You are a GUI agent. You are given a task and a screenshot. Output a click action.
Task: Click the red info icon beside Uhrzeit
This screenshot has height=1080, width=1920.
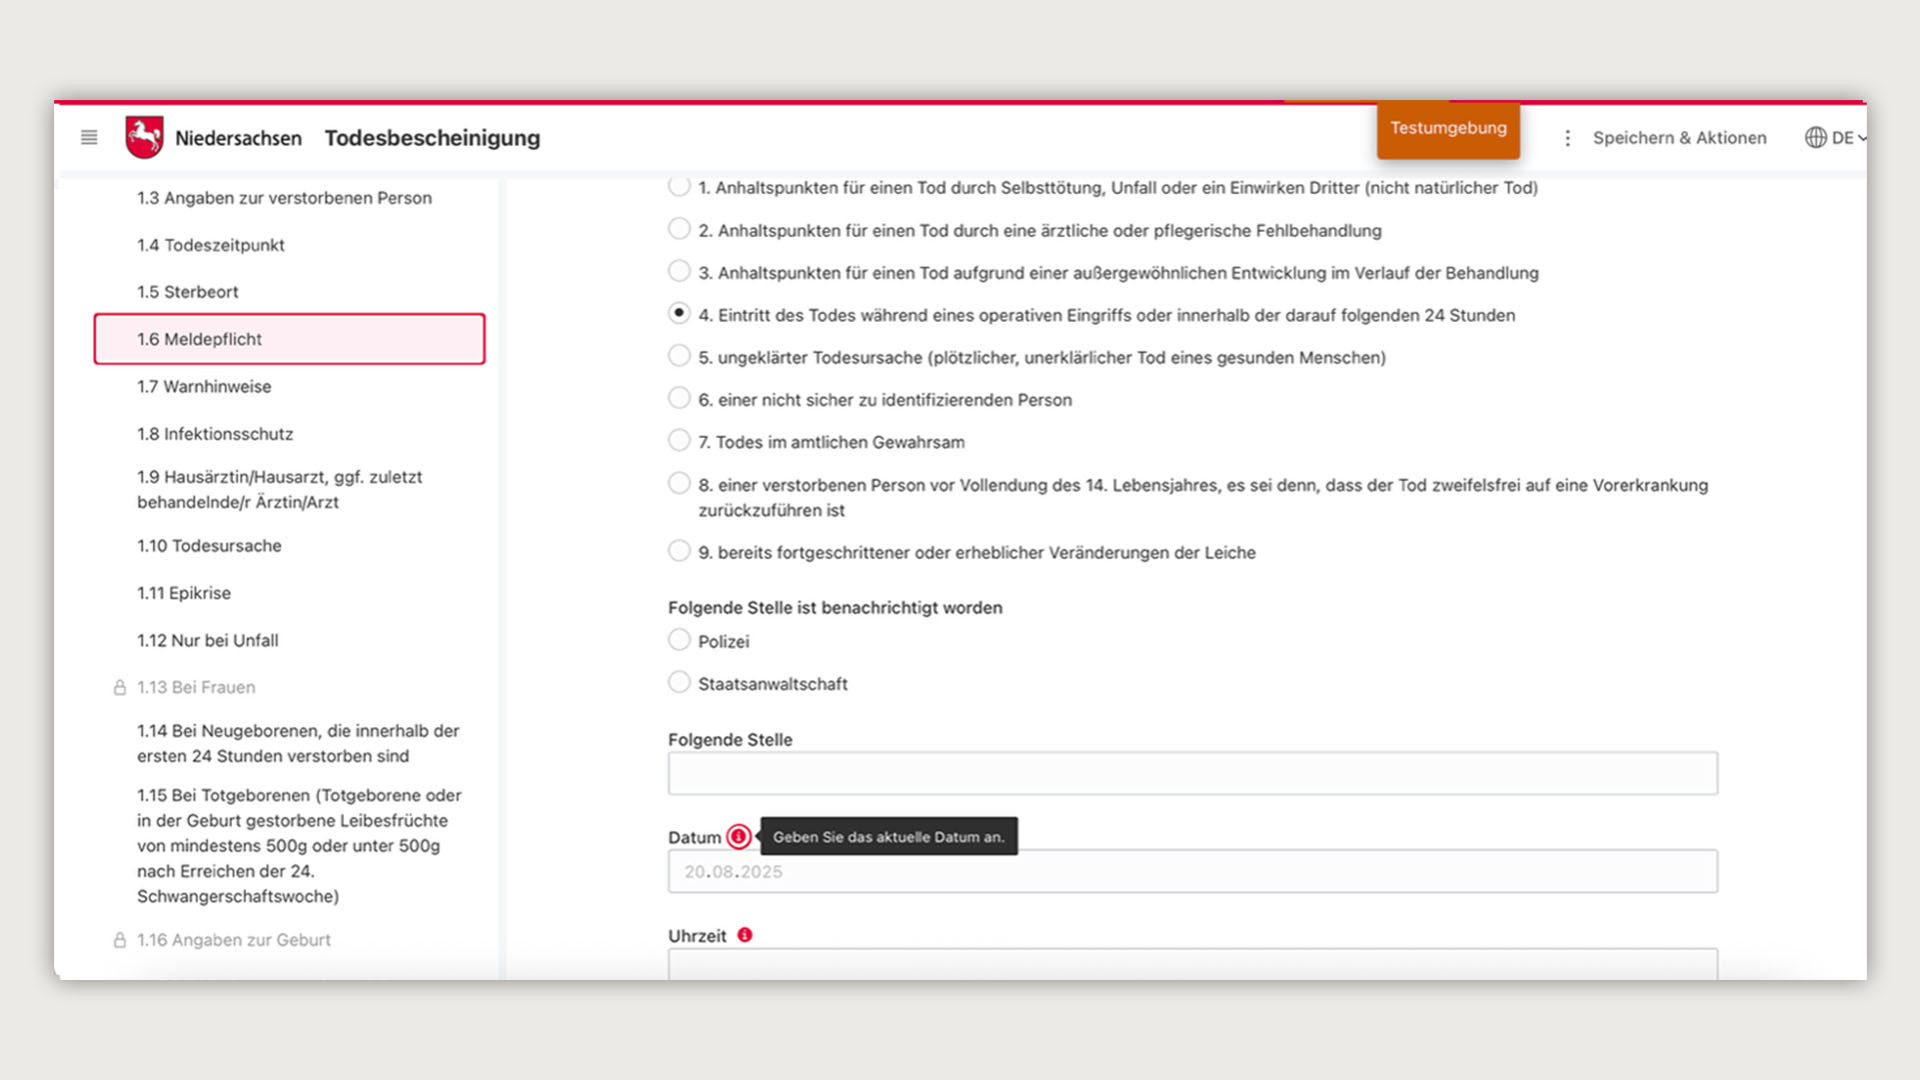click(745, 935)
